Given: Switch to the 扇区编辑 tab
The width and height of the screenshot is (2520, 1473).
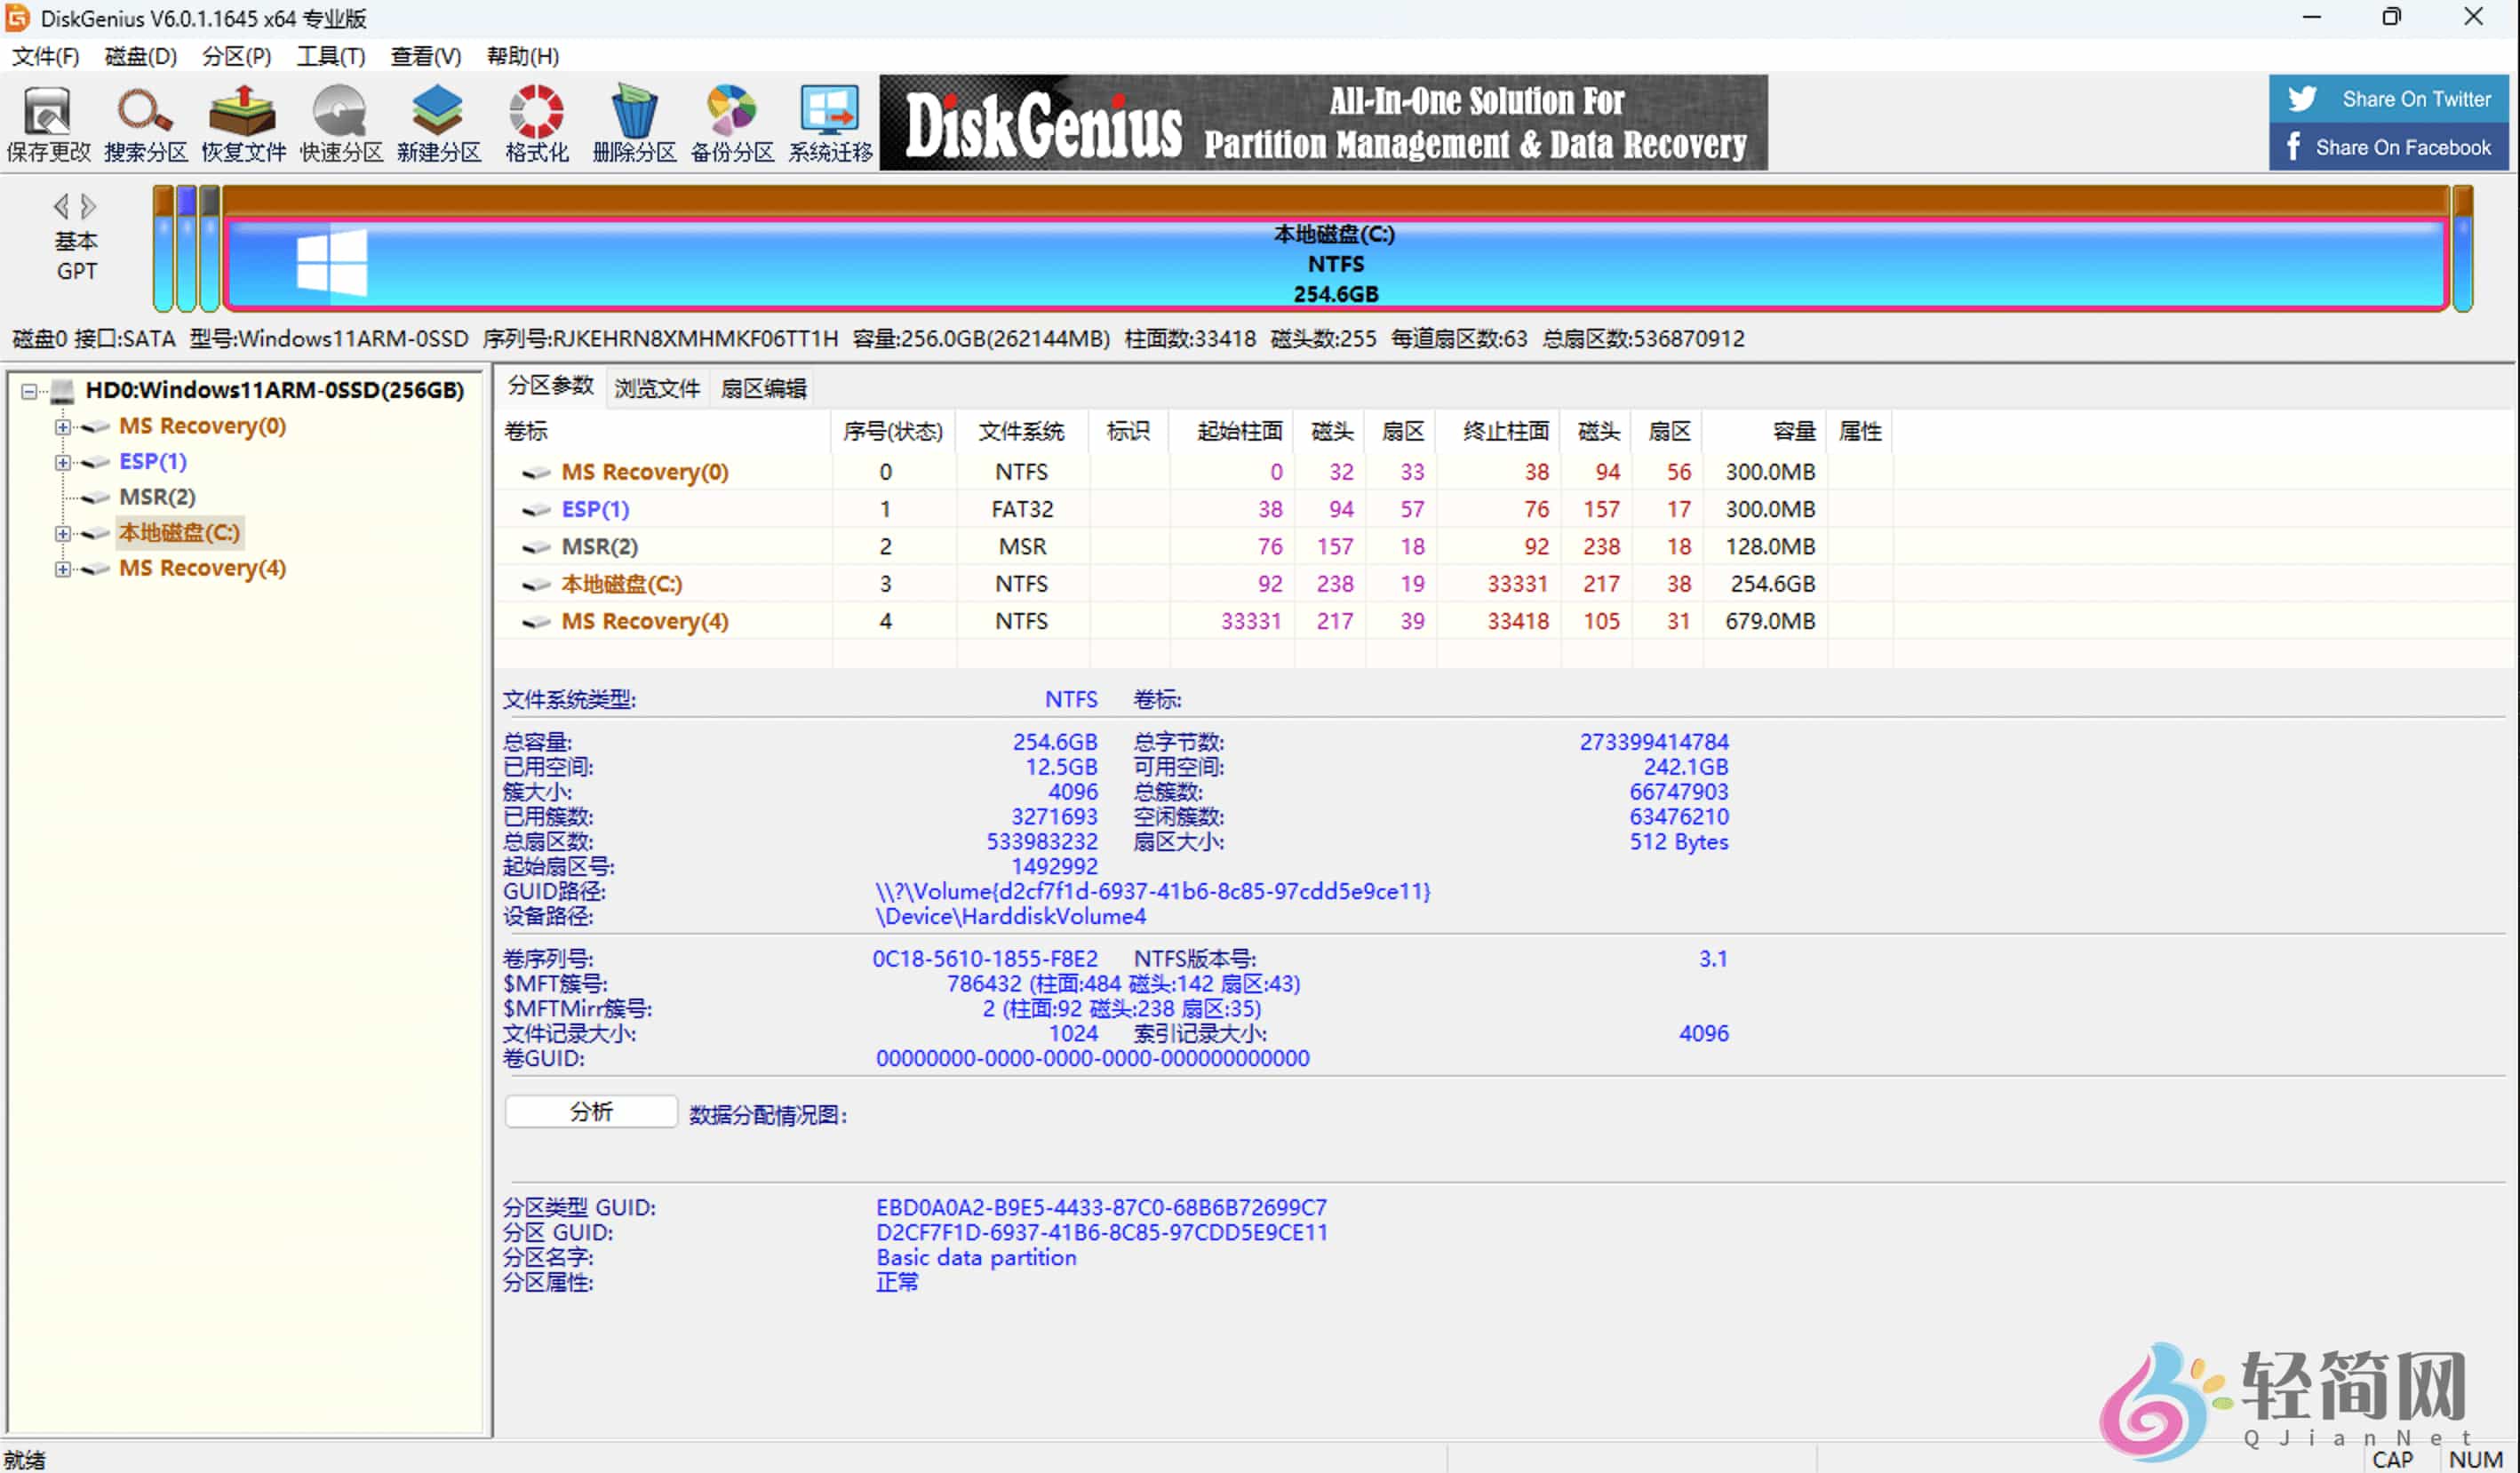Looking at the screenshot, I should pos(763,388).
